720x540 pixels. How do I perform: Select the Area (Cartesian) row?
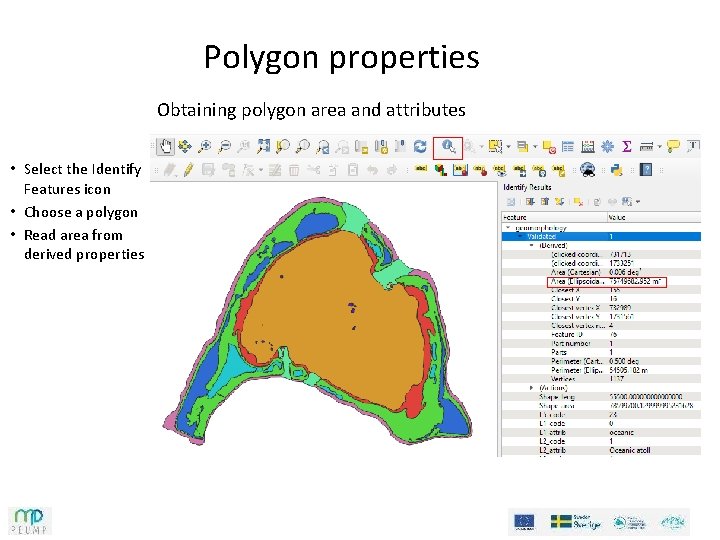601,272
